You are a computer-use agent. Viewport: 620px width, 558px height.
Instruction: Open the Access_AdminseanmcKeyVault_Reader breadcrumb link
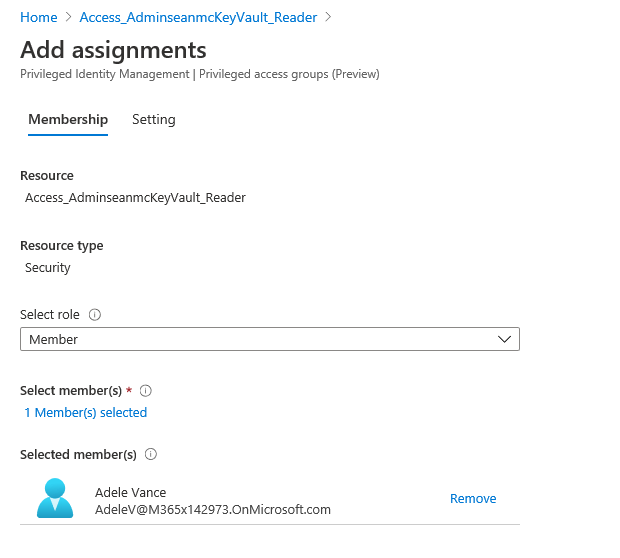click(198, 17)
